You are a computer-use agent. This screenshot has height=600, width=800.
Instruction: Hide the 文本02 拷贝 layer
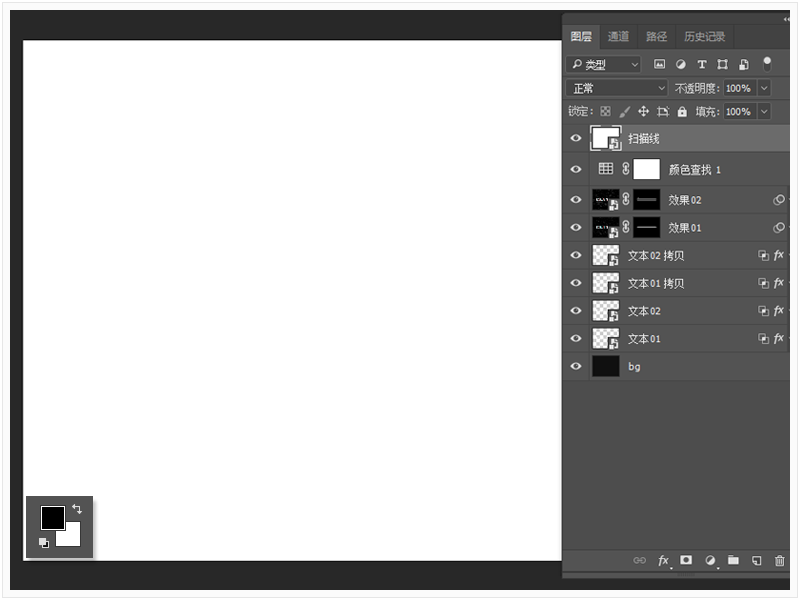click(x=576, y=255)
